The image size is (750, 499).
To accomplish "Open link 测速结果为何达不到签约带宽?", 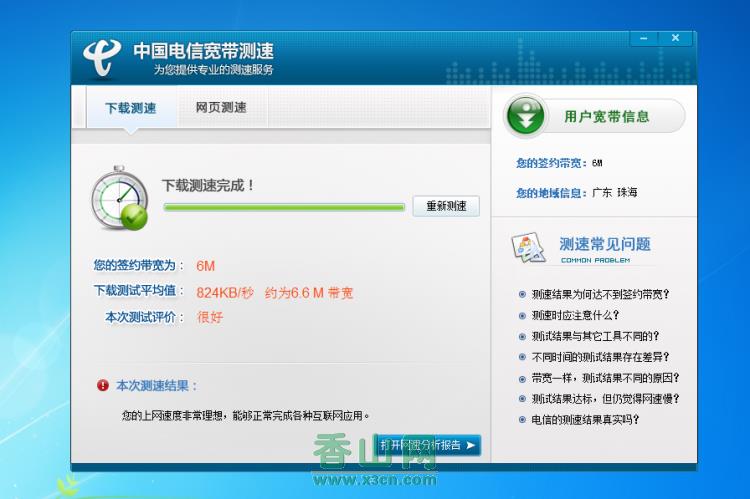I will tap(600, 294).
